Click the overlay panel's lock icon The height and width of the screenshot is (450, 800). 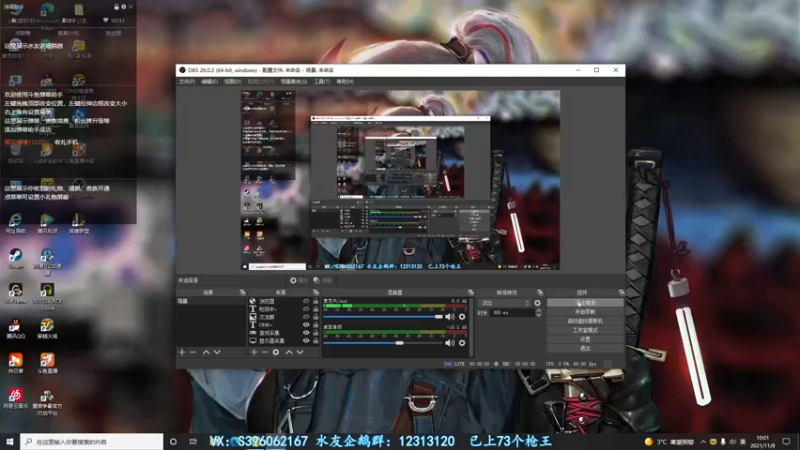click(116, 7)
